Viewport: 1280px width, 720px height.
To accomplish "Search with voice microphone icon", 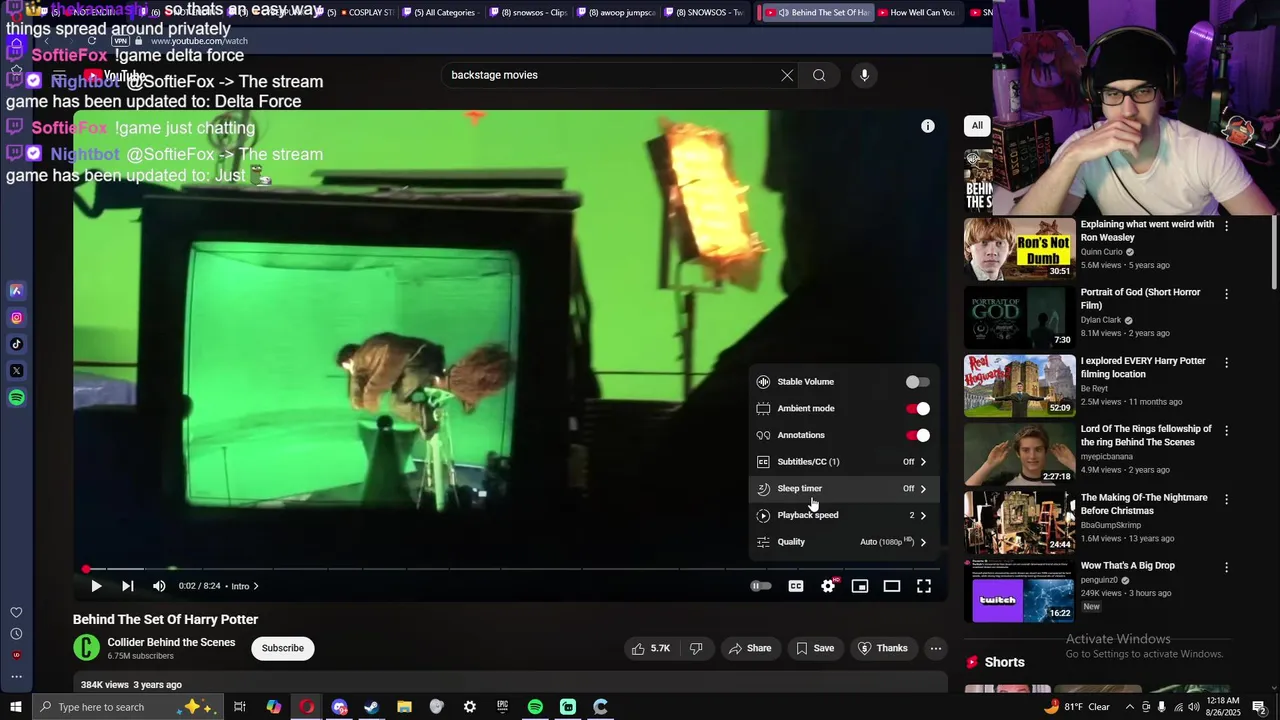I will 865,75.
